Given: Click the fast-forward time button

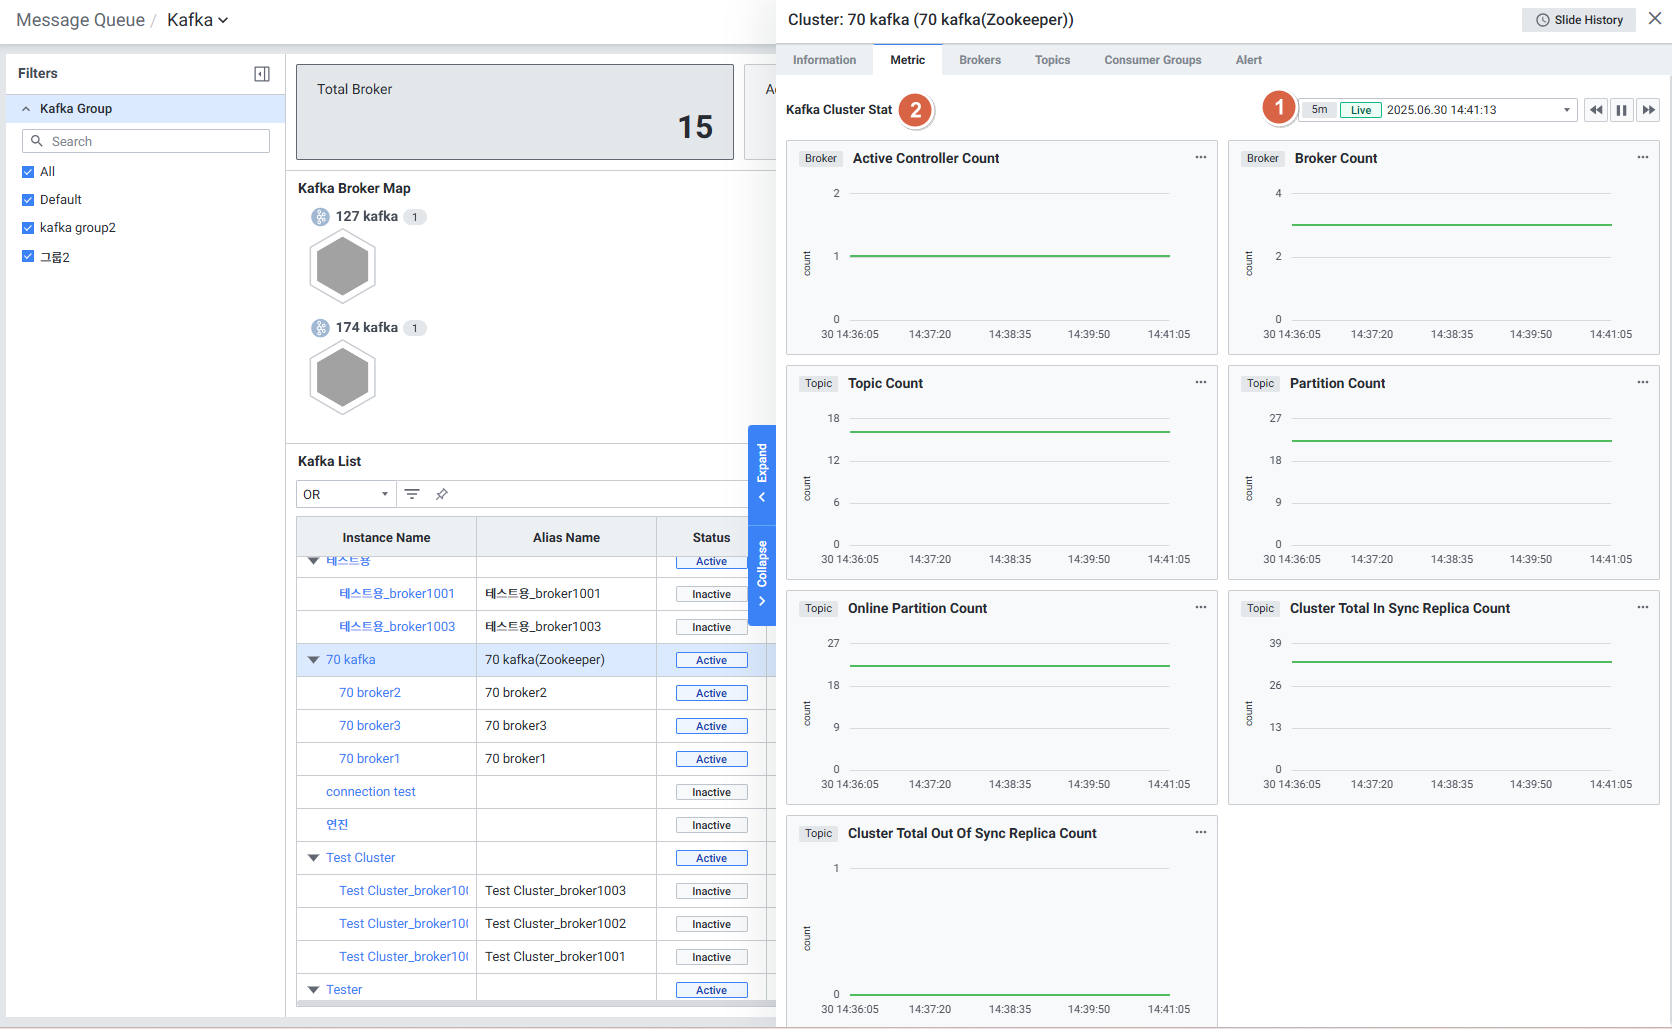Looking at the screenshot, I should tap(1648, 110).
